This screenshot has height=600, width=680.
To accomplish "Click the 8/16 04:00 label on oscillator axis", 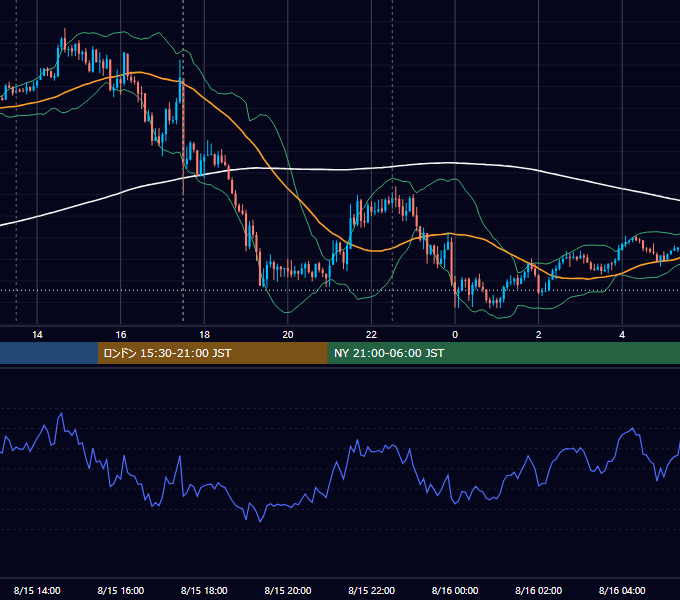I will point(622,590).
